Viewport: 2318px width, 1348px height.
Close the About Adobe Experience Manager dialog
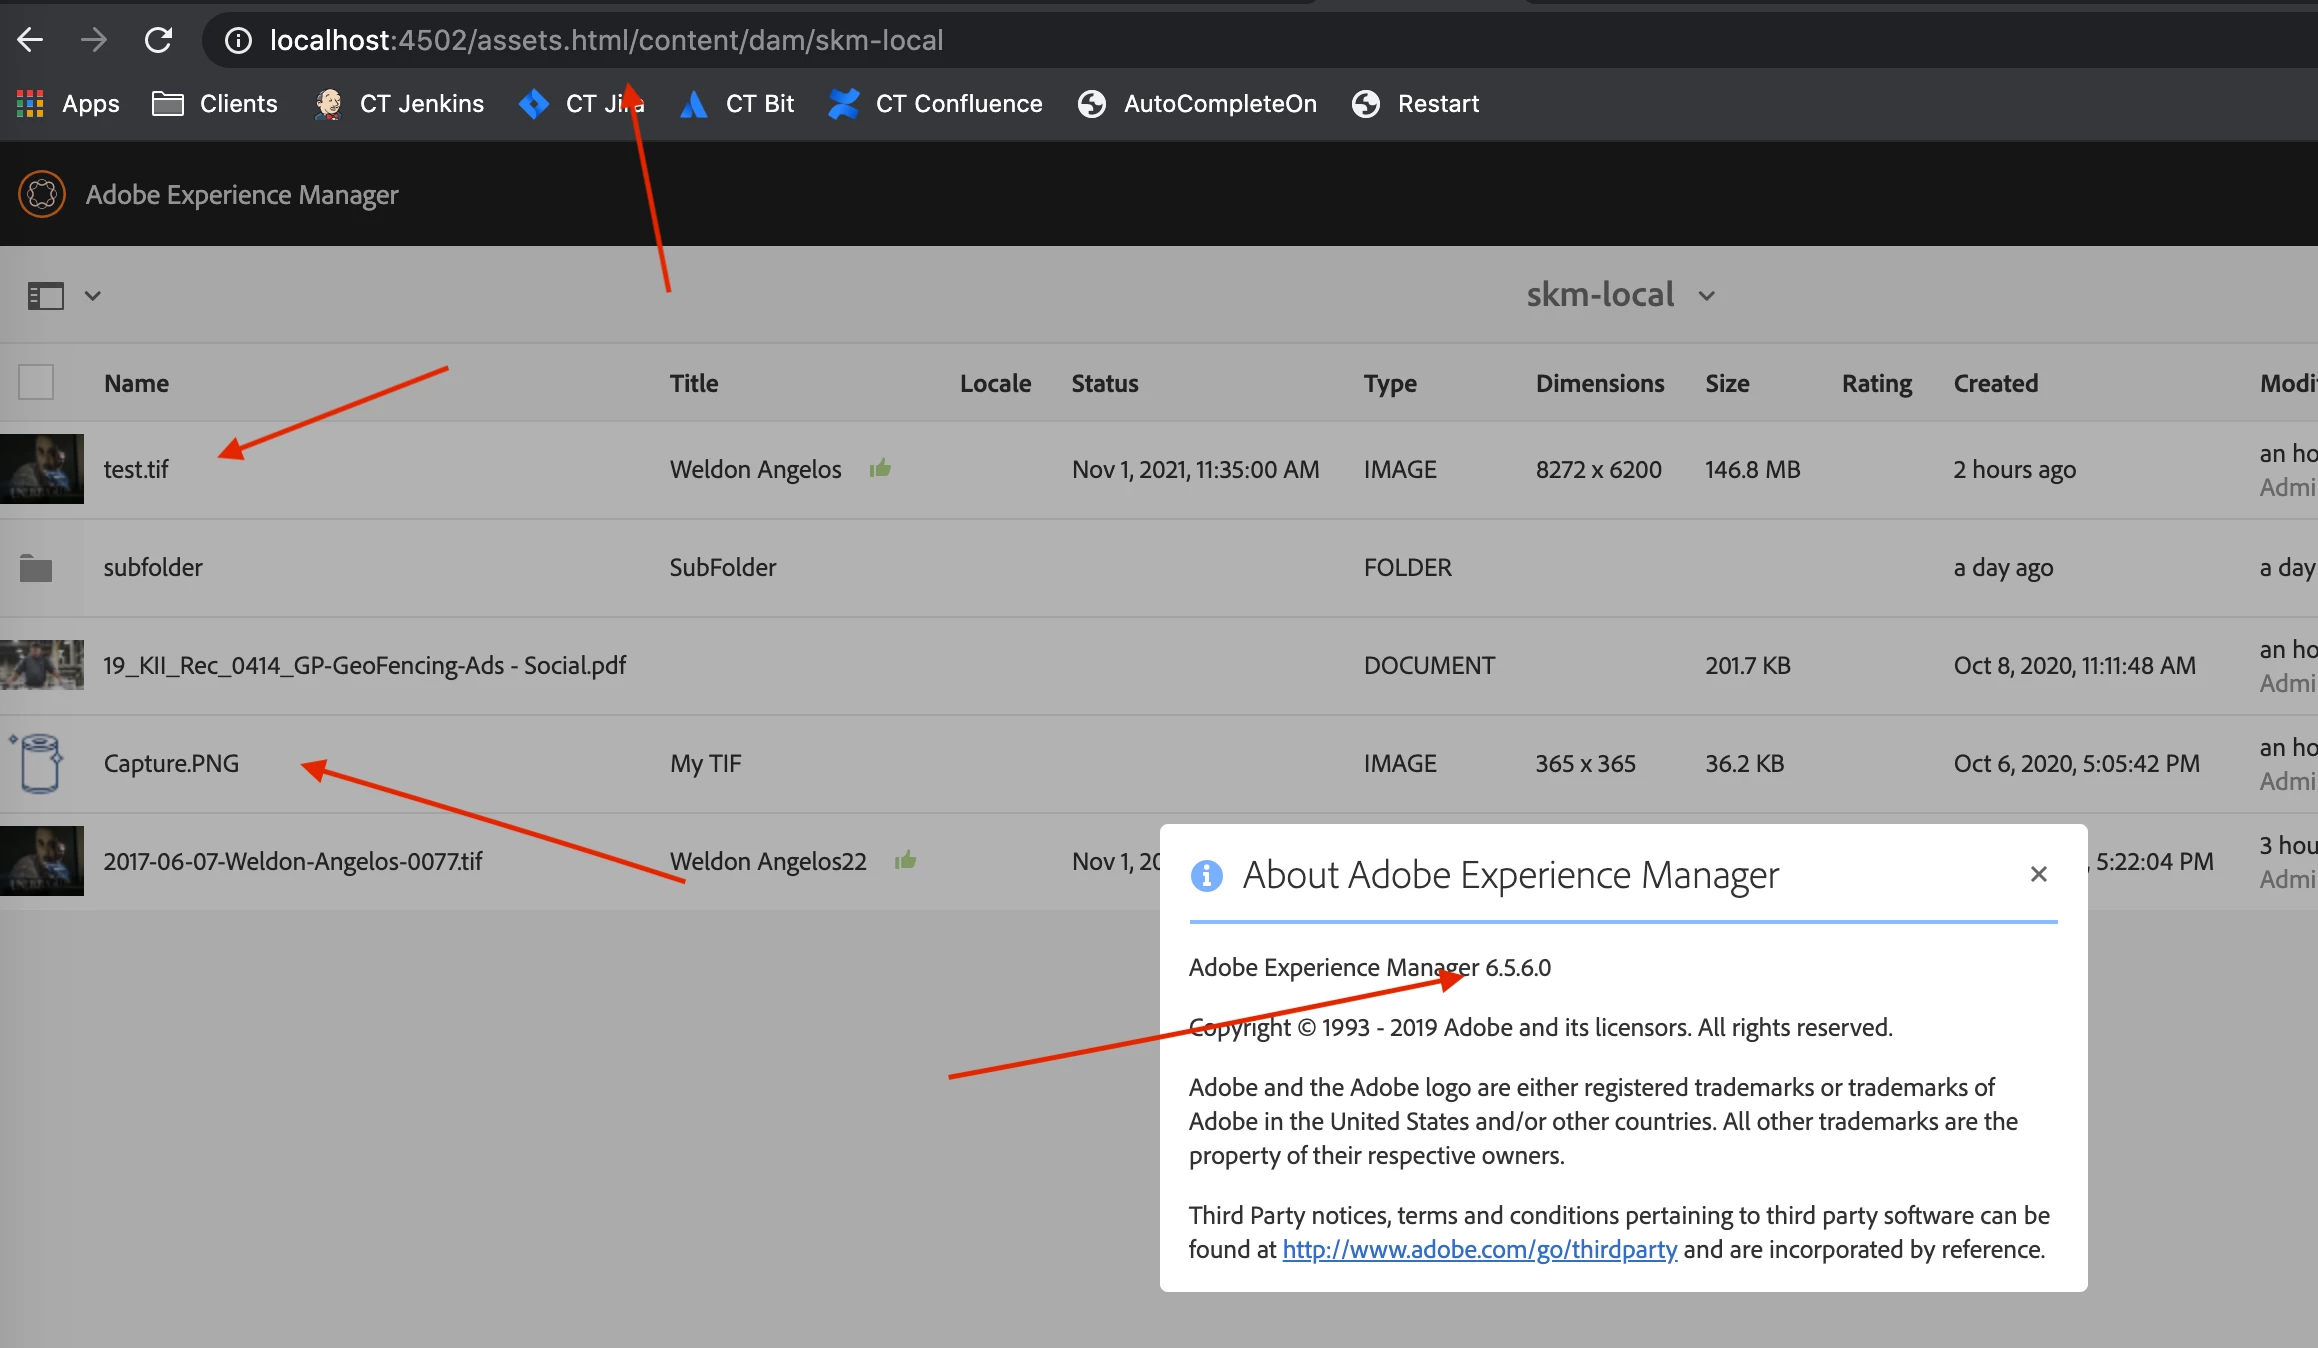pos(2039,874)
